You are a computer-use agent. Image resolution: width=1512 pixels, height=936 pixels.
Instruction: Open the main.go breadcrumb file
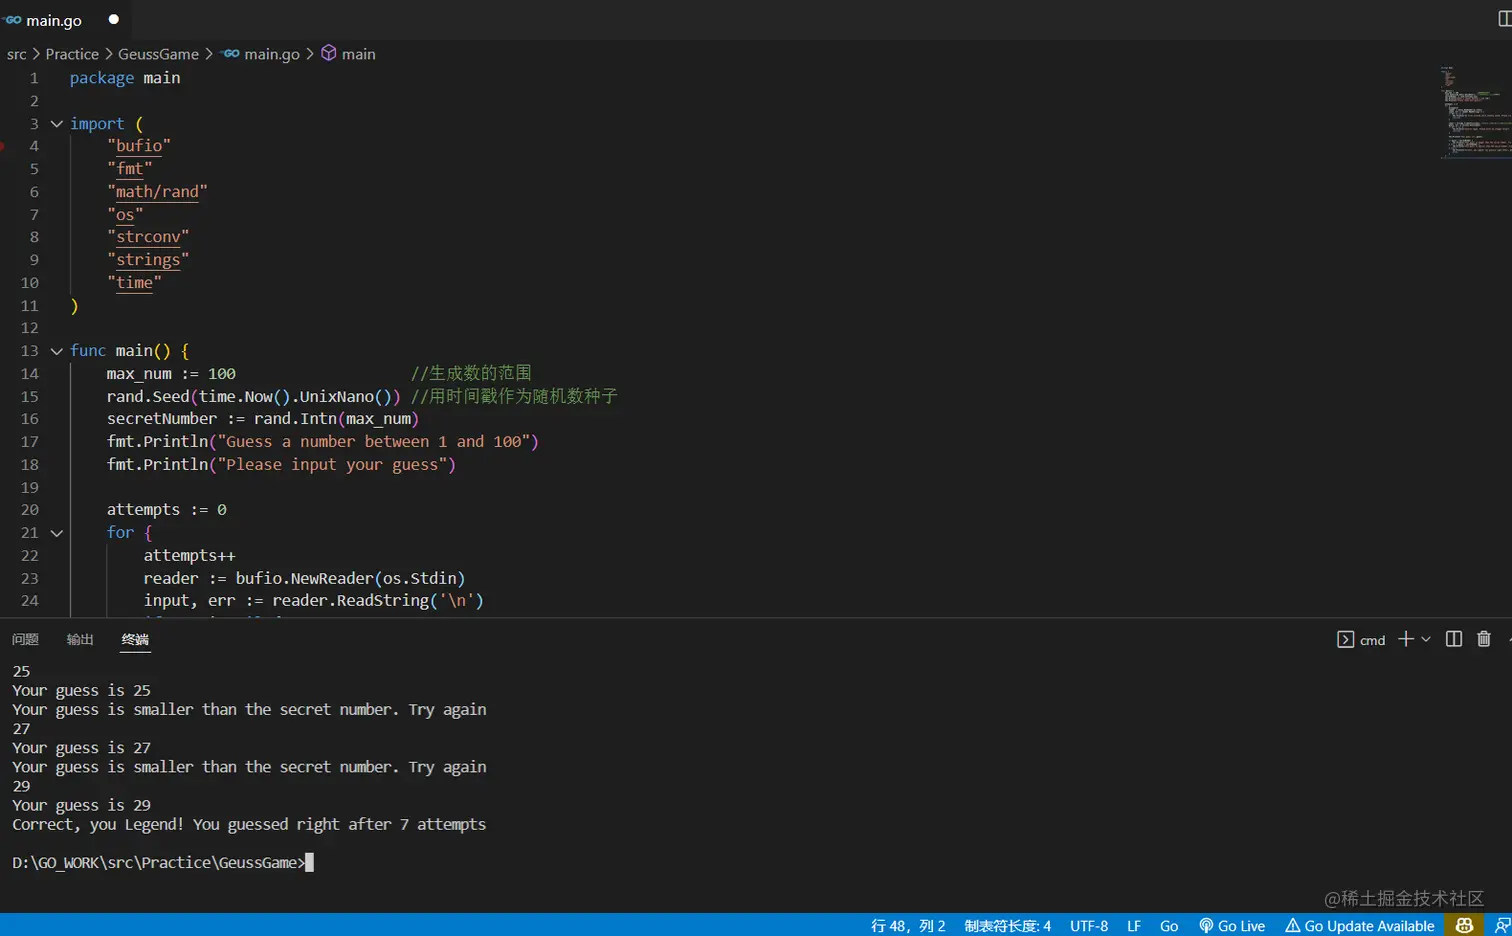(x=262, y=54)
